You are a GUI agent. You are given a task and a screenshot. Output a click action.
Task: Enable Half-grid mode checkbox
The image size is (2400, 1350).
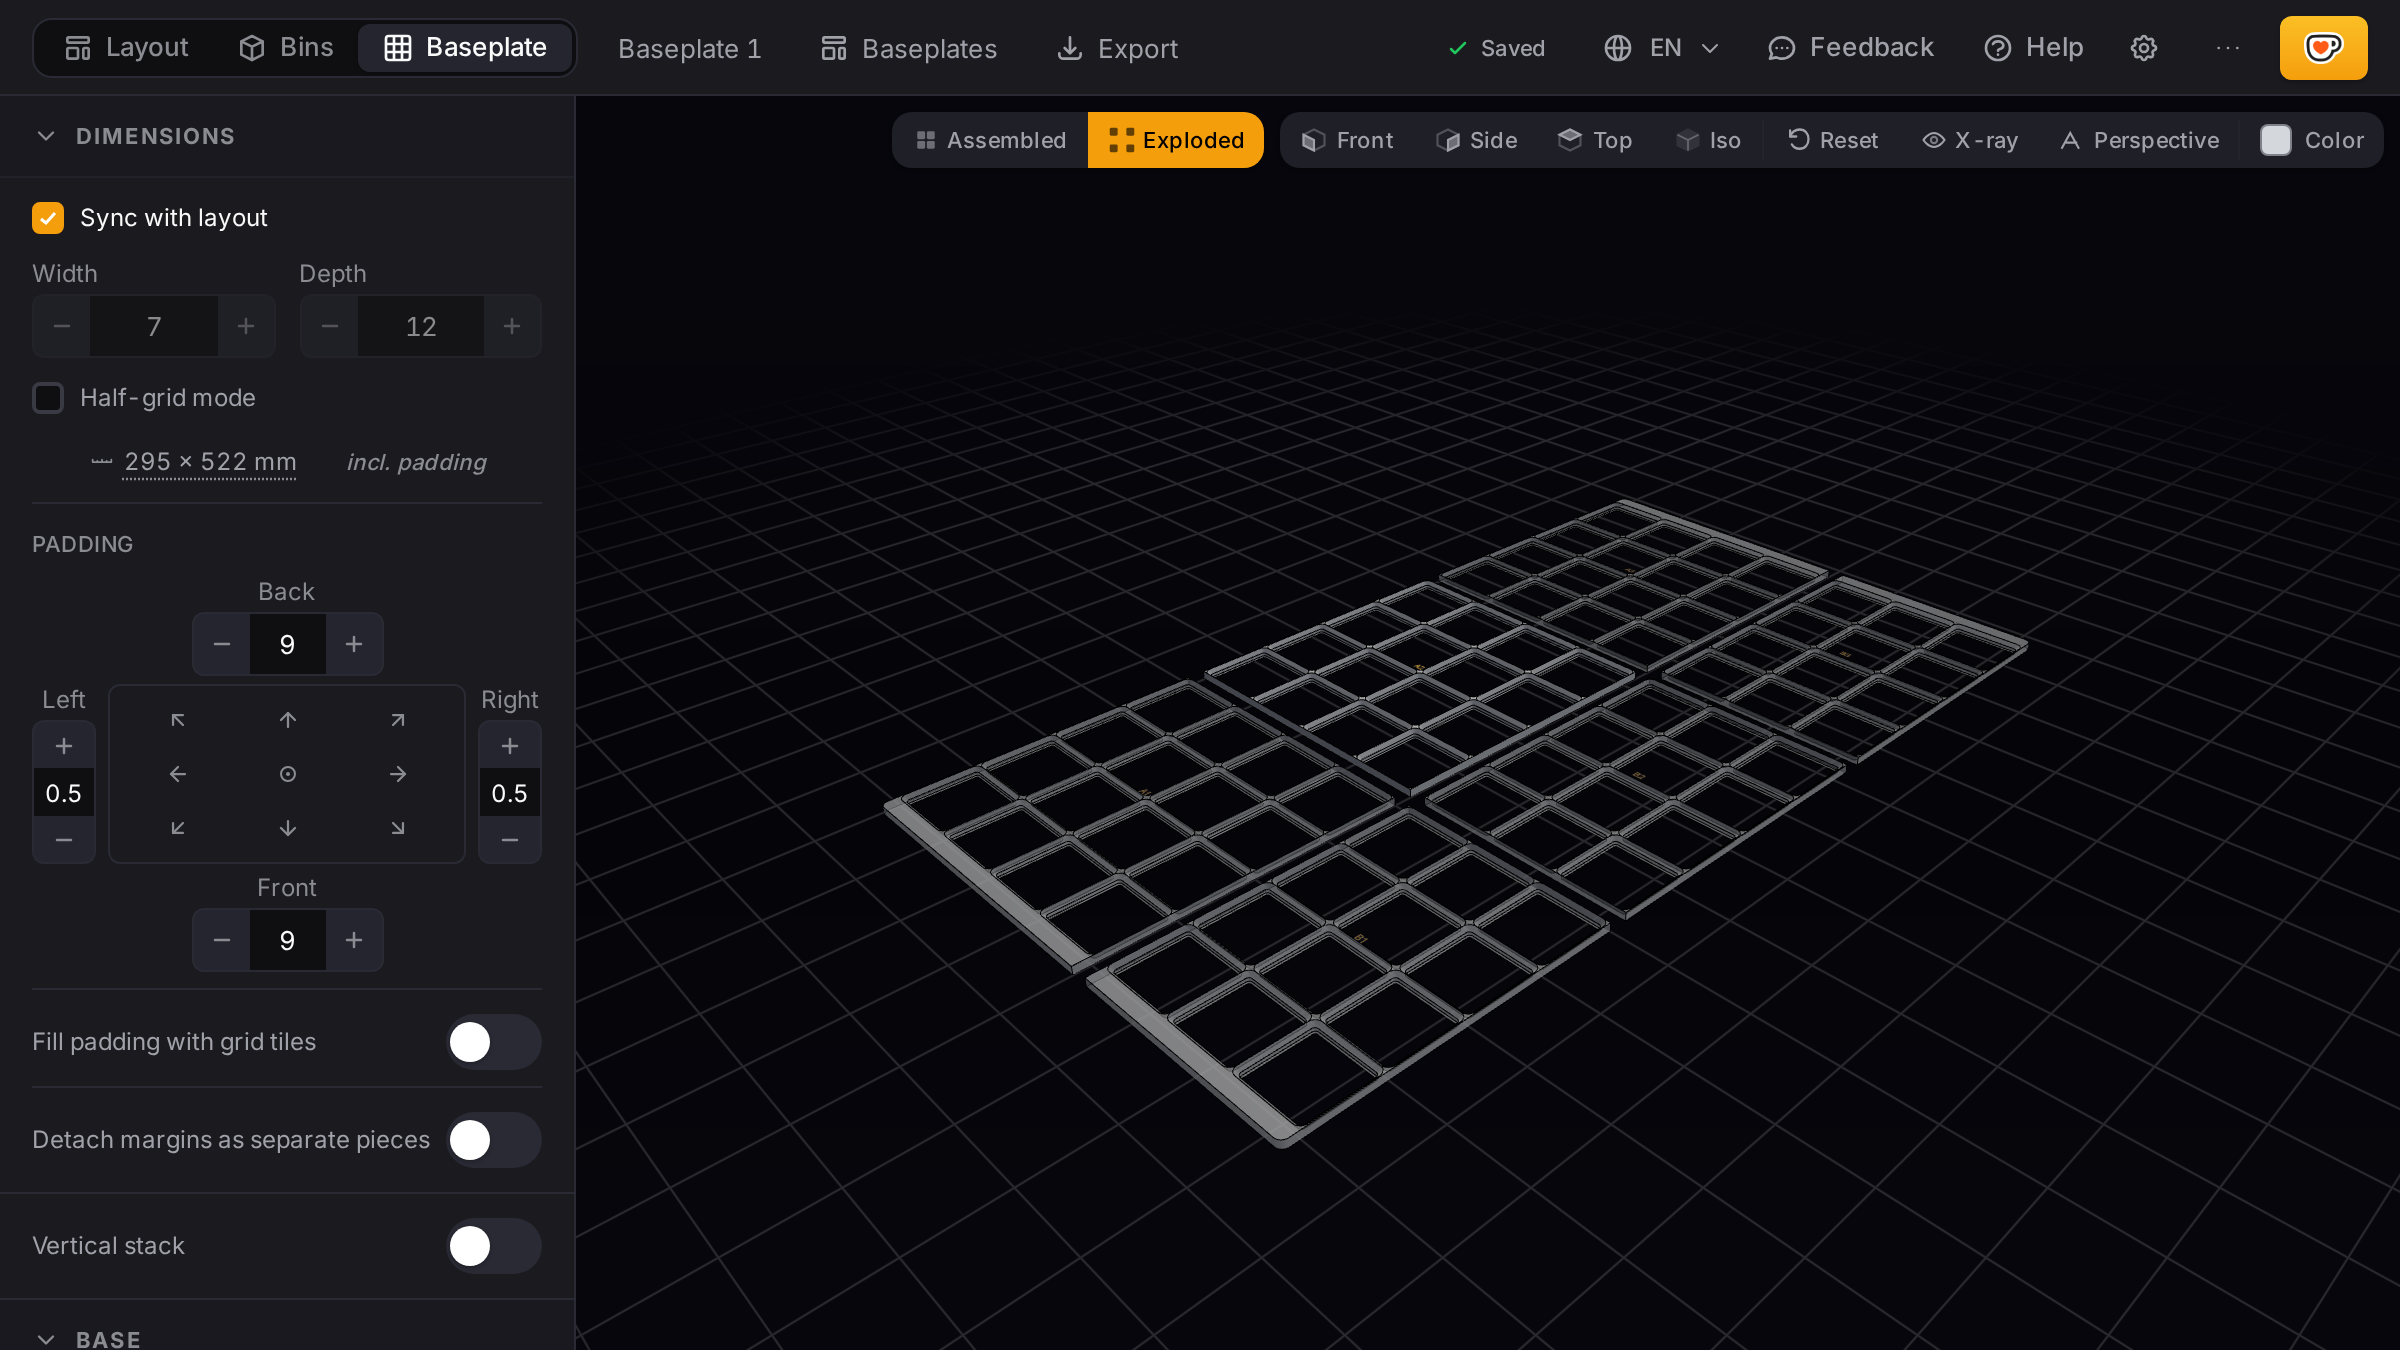(x=48, y=398)
